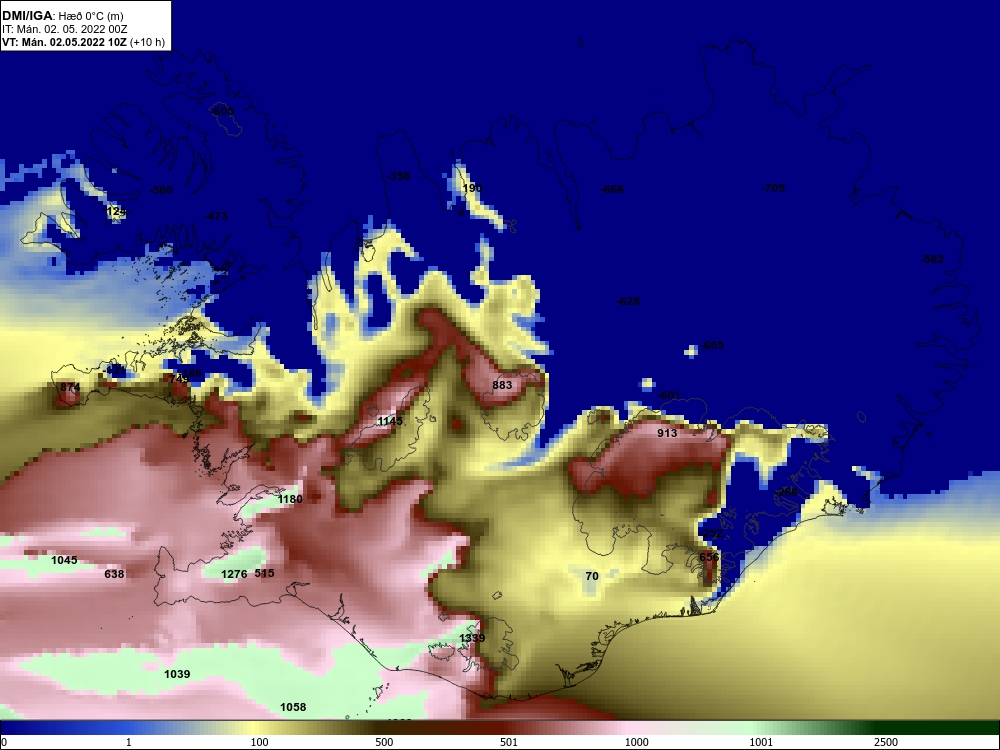The height and width of the screenshot is (750, 1000).
Task: Click the map value 656
Action: (x=709, y=557)
